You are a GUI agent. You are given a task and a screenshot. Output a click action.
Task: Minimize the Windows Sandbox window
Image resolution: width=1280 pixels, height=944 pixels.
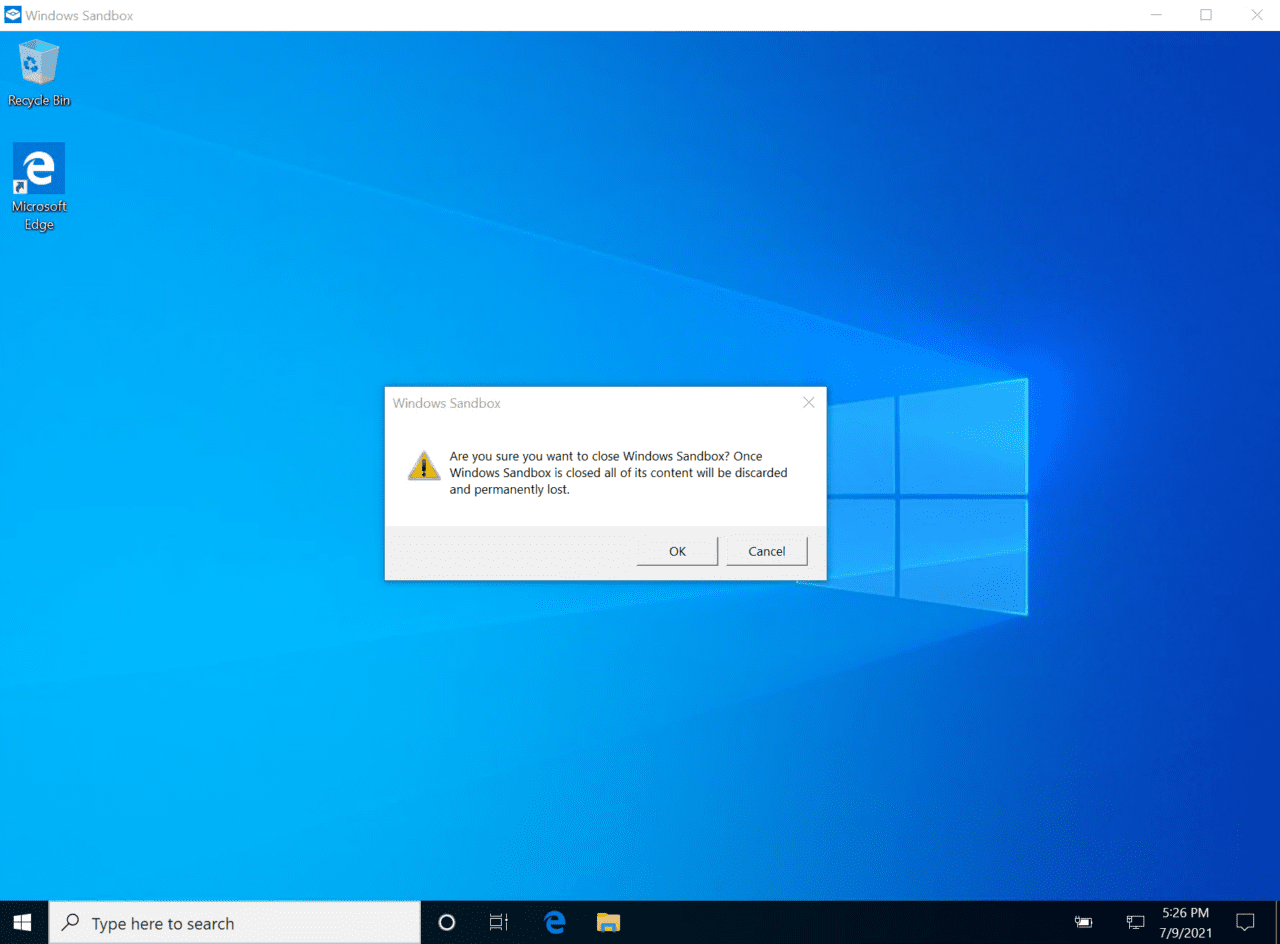pos(1156,15)
